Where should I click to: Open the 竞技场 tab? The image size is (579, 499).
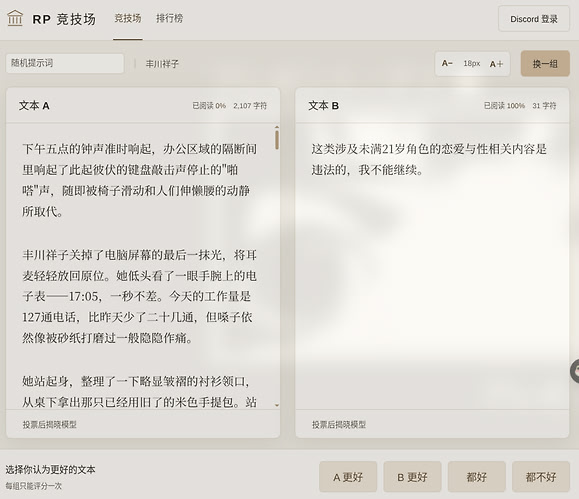pyautogui.click(x=128, y=18)
